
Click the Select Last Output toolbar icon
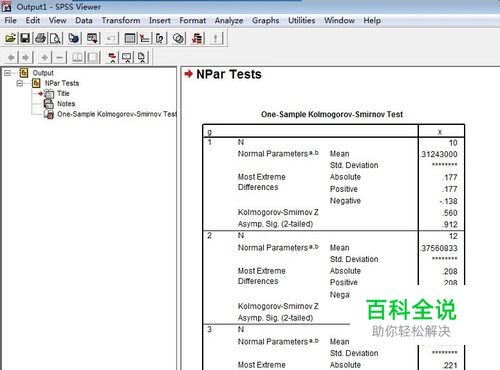[x=197, y=38]
